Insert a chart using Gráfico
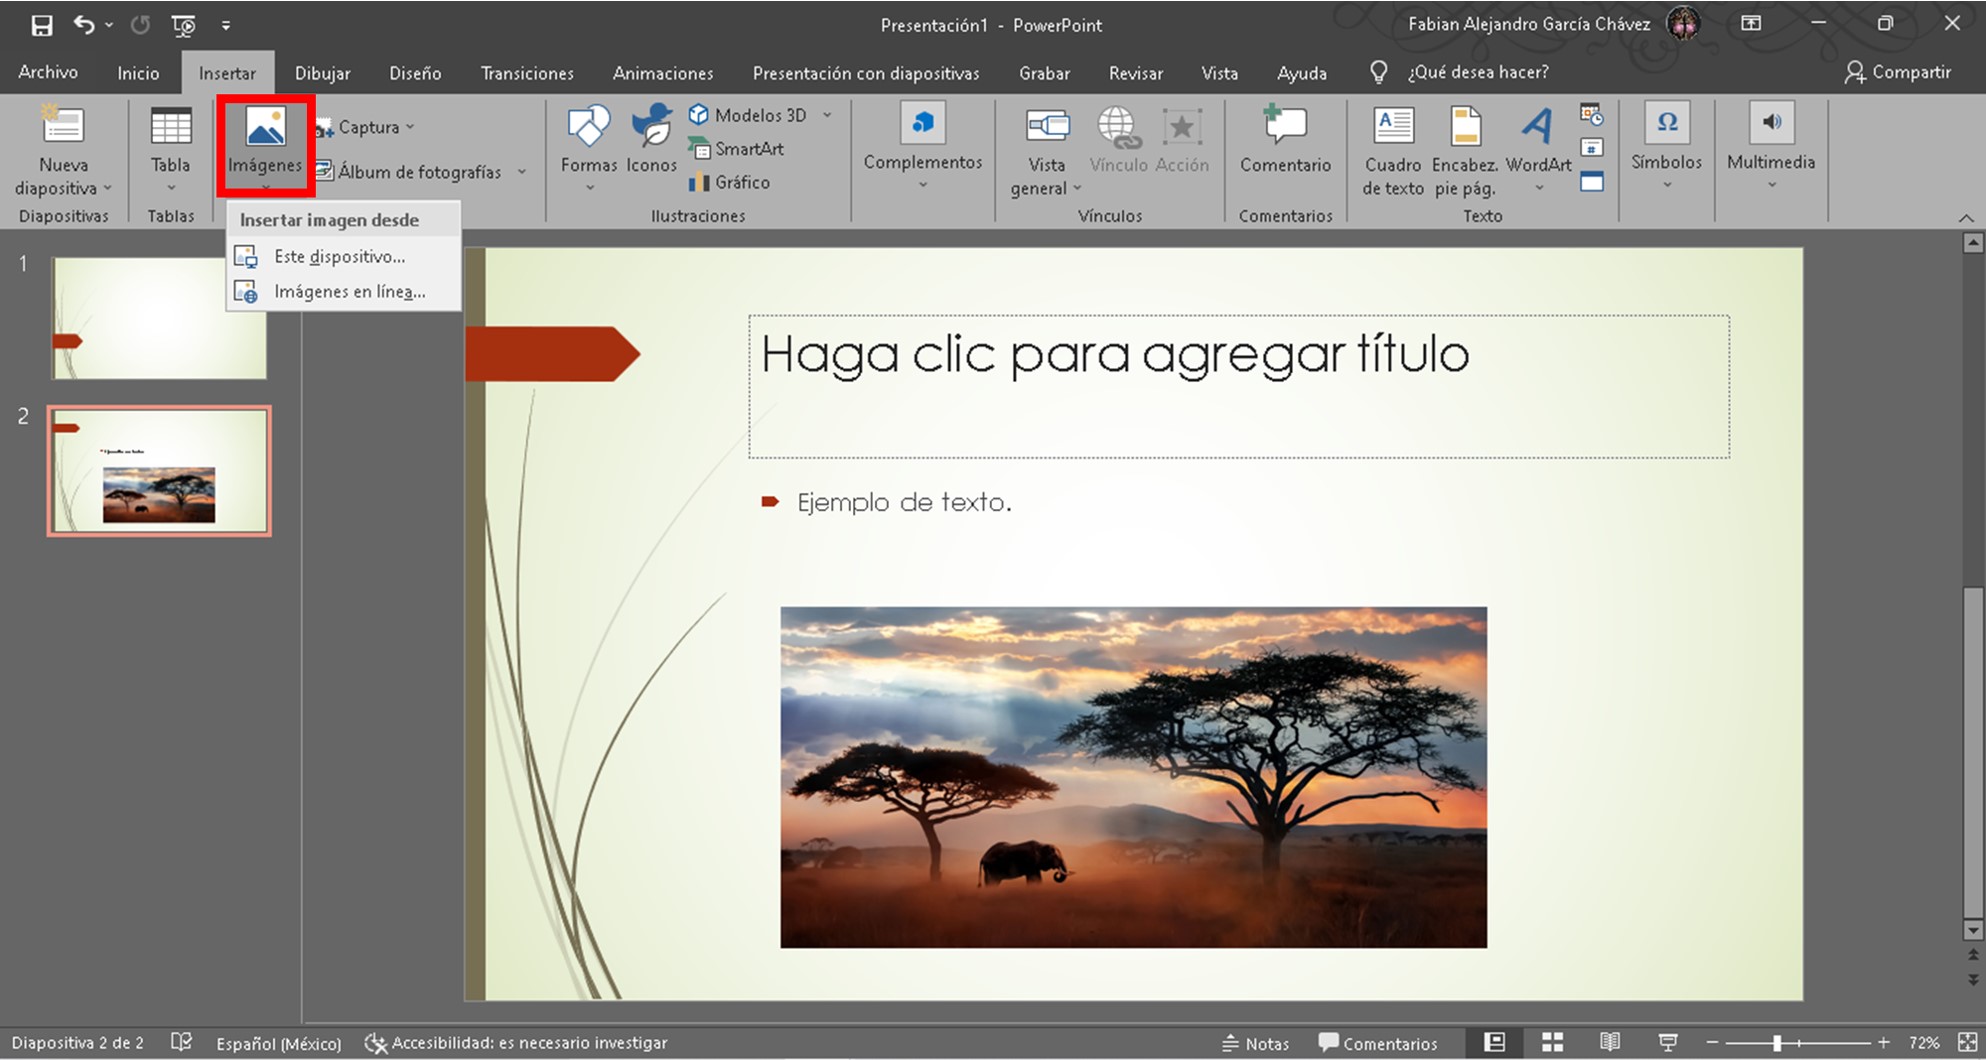 [x=741, y=182]
